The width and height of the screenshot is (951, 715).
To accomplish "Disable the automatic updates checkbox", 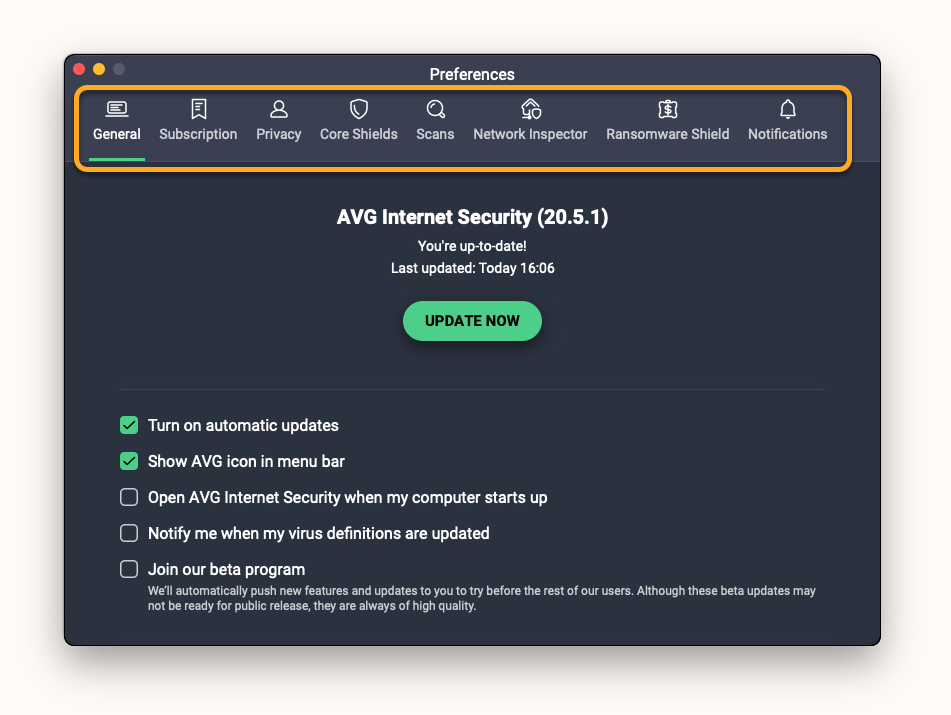I will (x=129, y=425).
